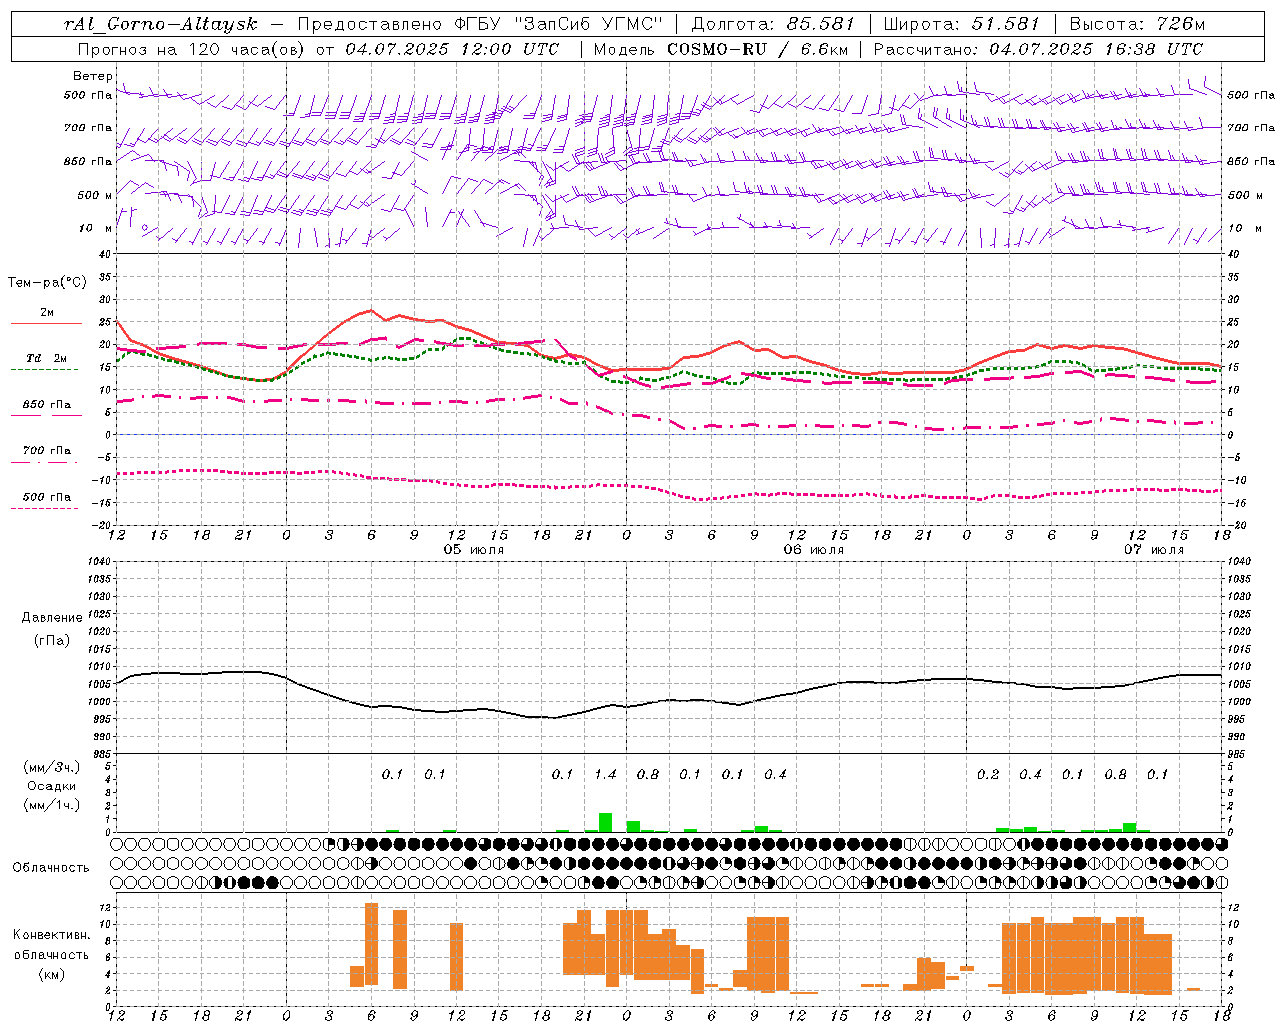Click the '05 июля' date label
The height and width of the screenshot is (1024, 1280).
(x=474, y=550)
